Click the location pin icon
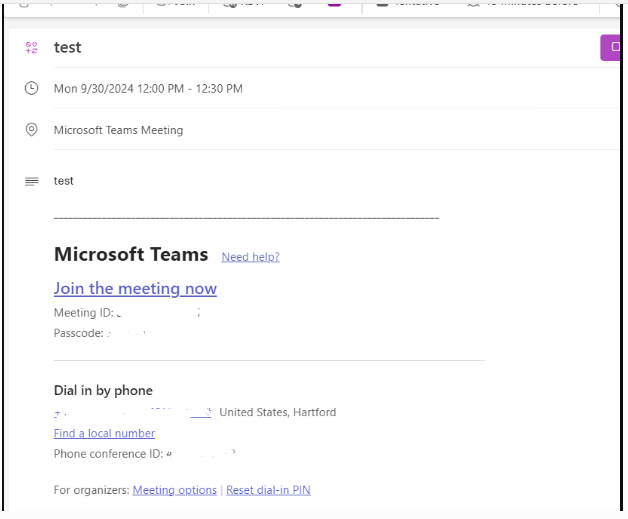This screenshot has height=519, width=628. [31, 130]
